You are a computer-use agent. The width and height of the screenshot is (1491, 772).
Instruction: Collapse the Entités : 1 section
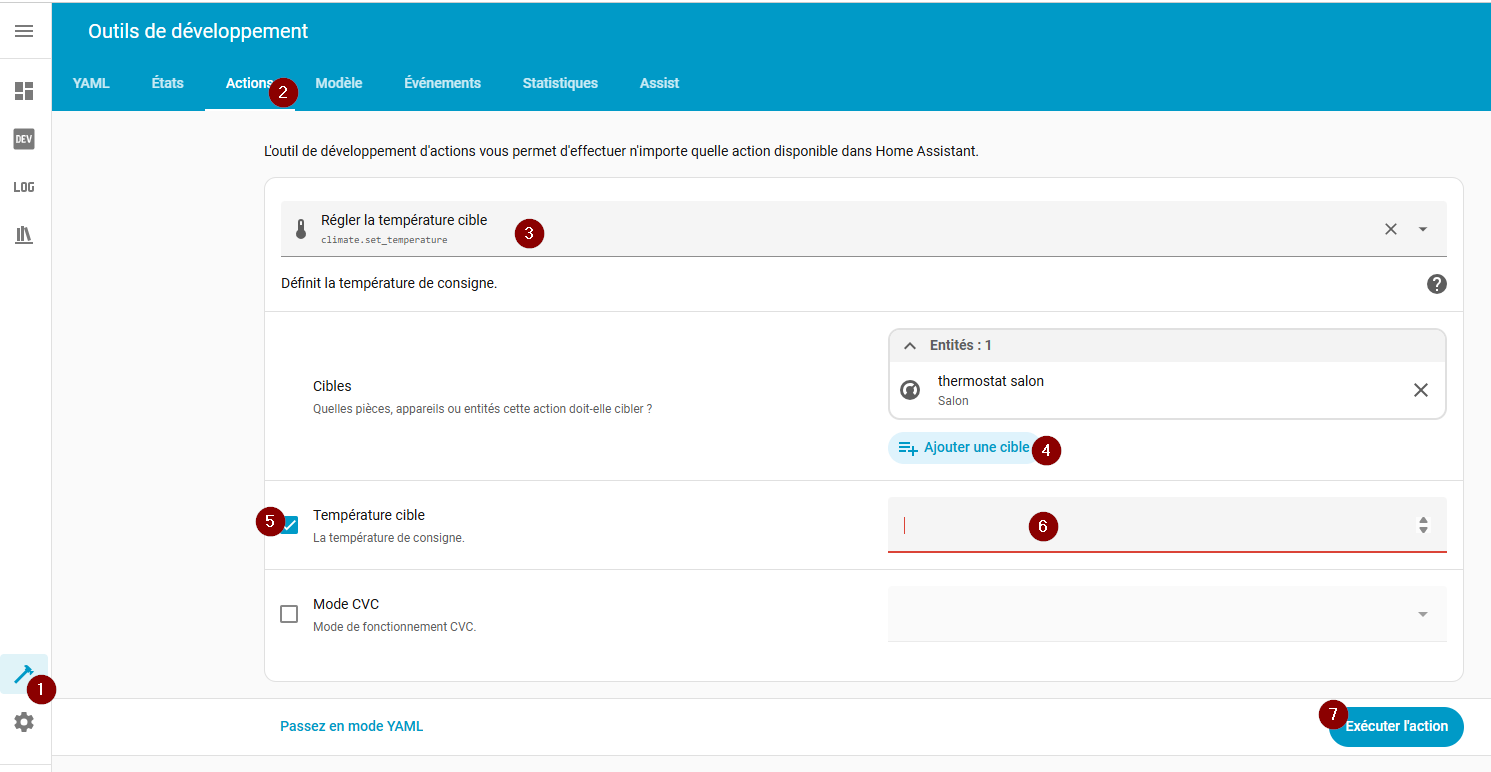click(x=910, y=345)
